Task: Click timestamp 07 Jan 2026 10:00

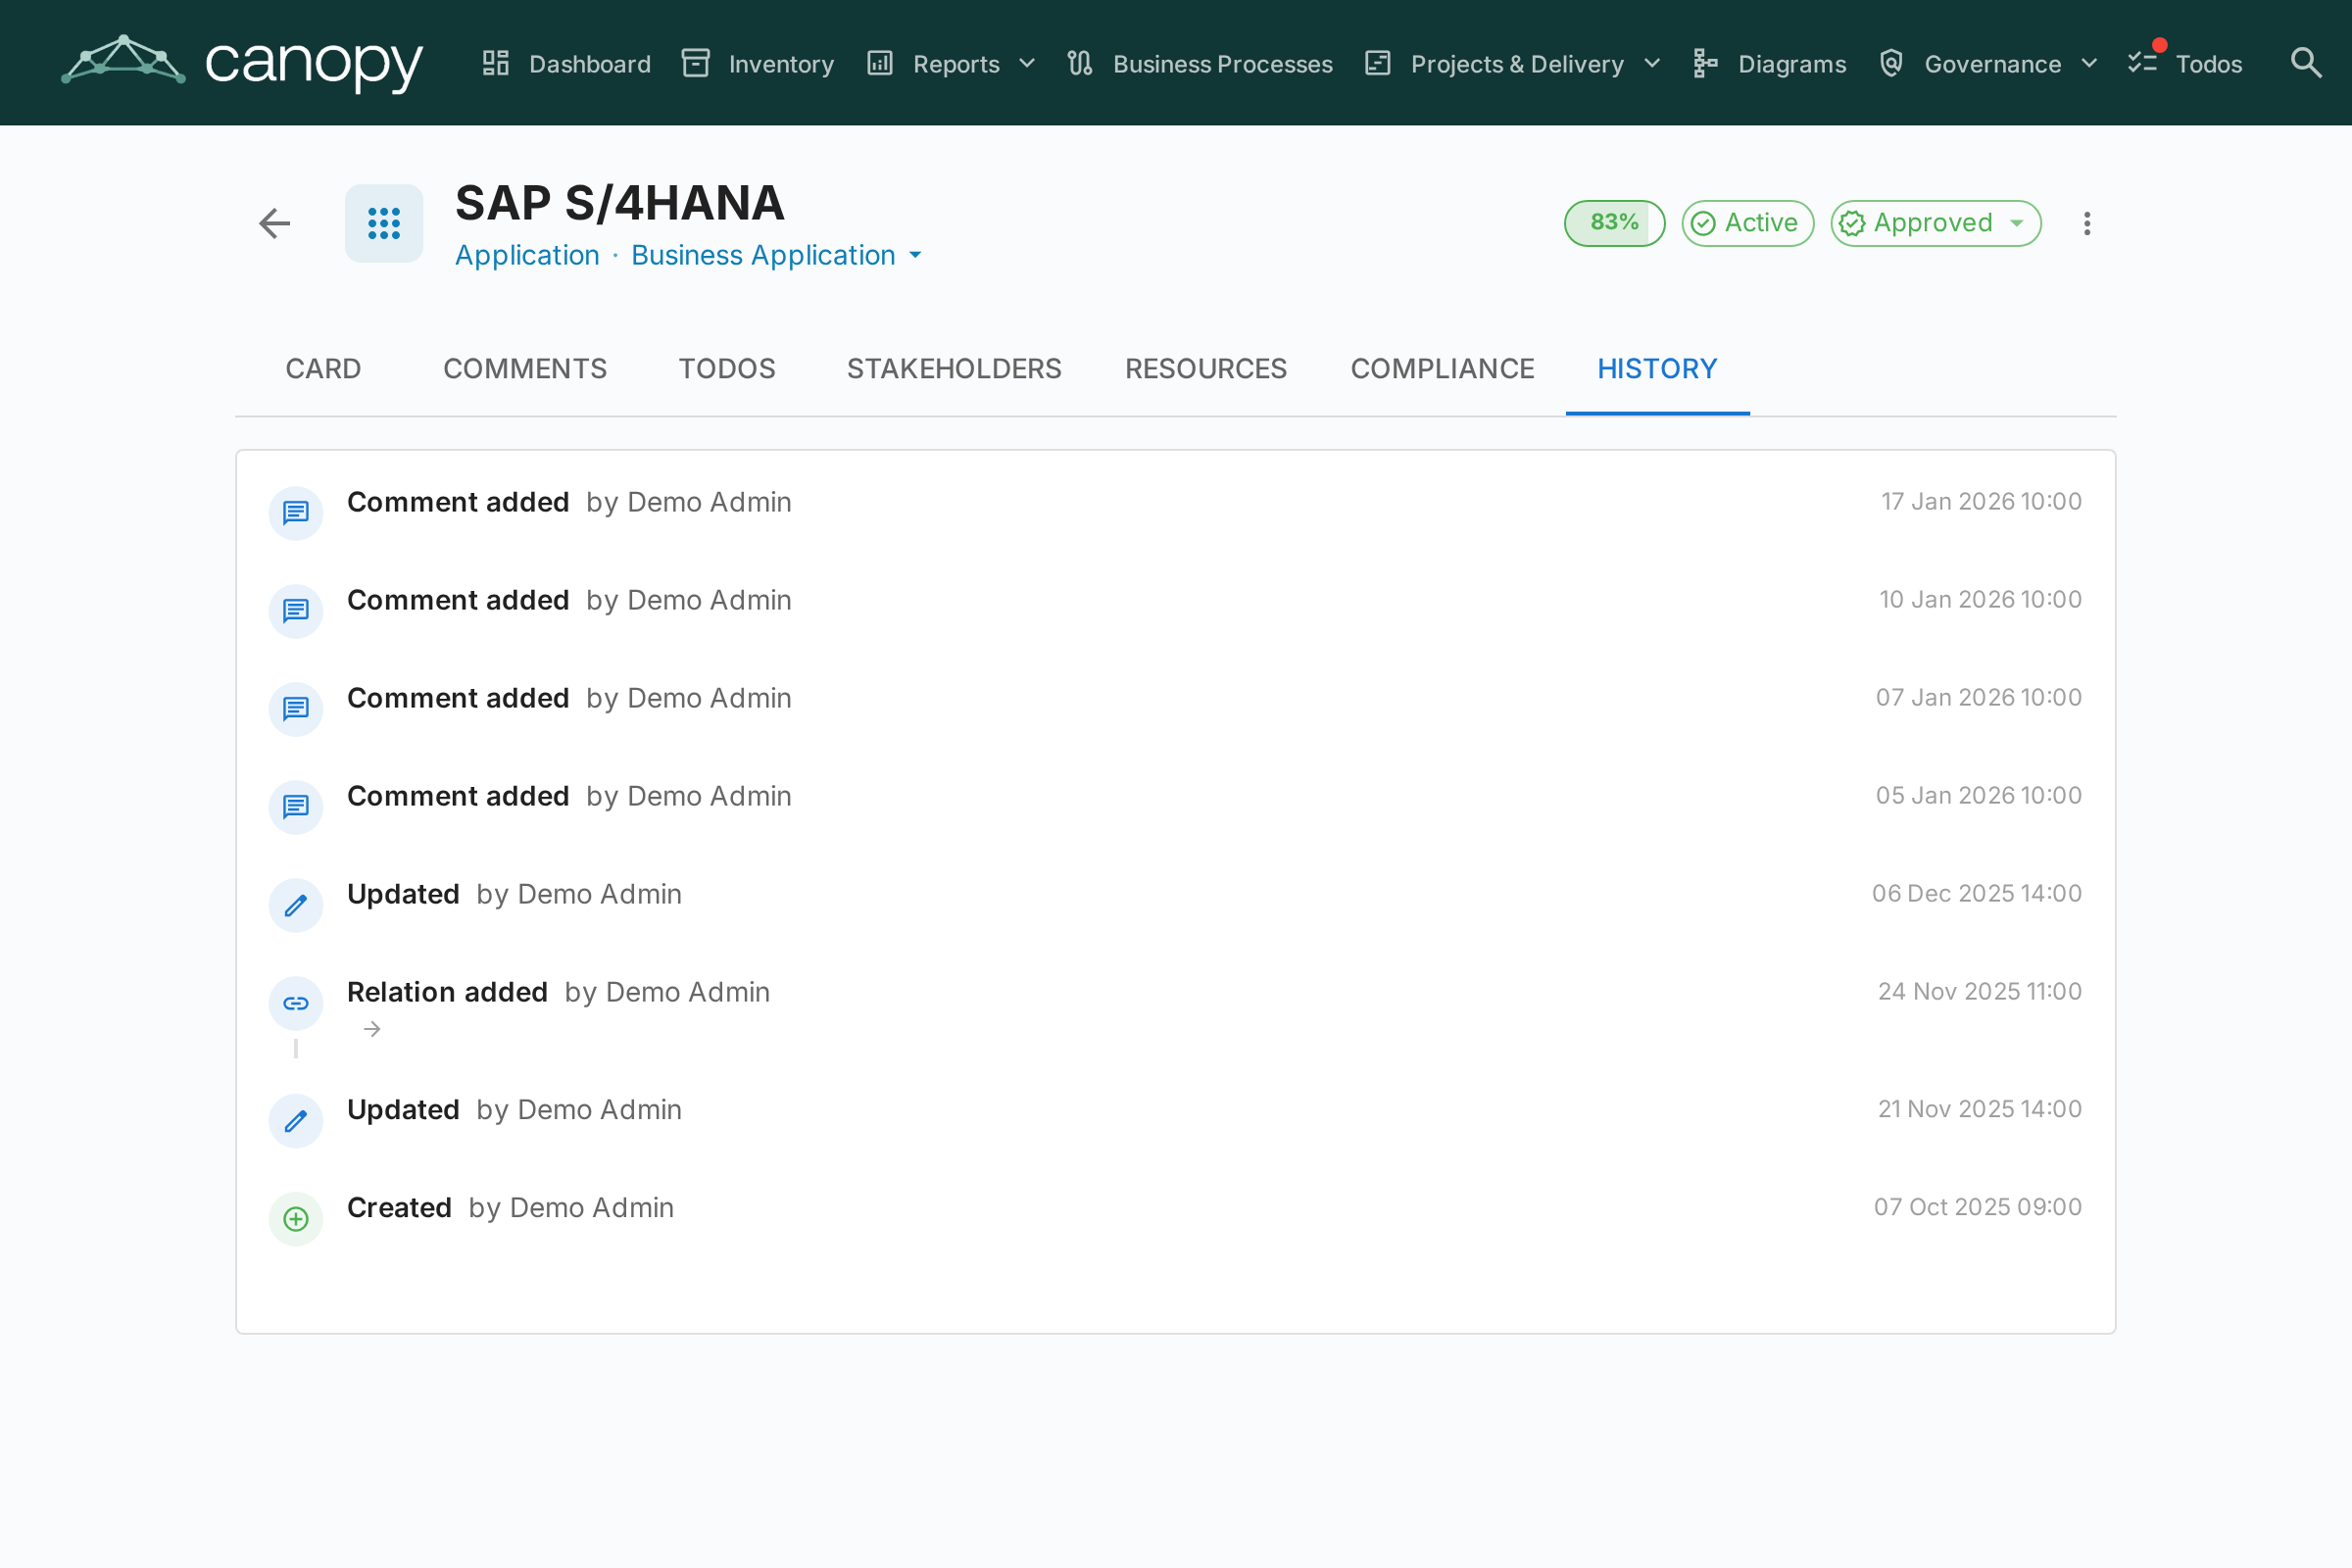Action: pyautogui.click(x=1978, y=697)
